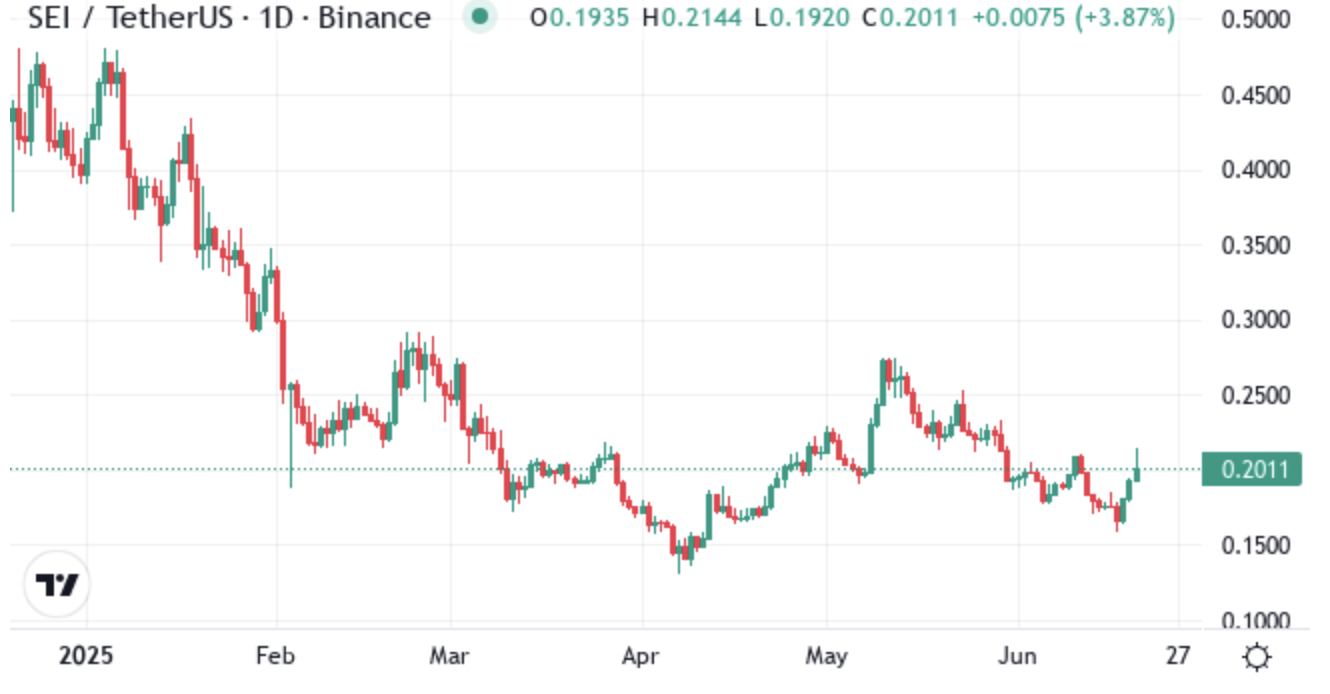The image size is (1330, 694).
Task: Open chart settings gear icon
Action: [1256, 658]
